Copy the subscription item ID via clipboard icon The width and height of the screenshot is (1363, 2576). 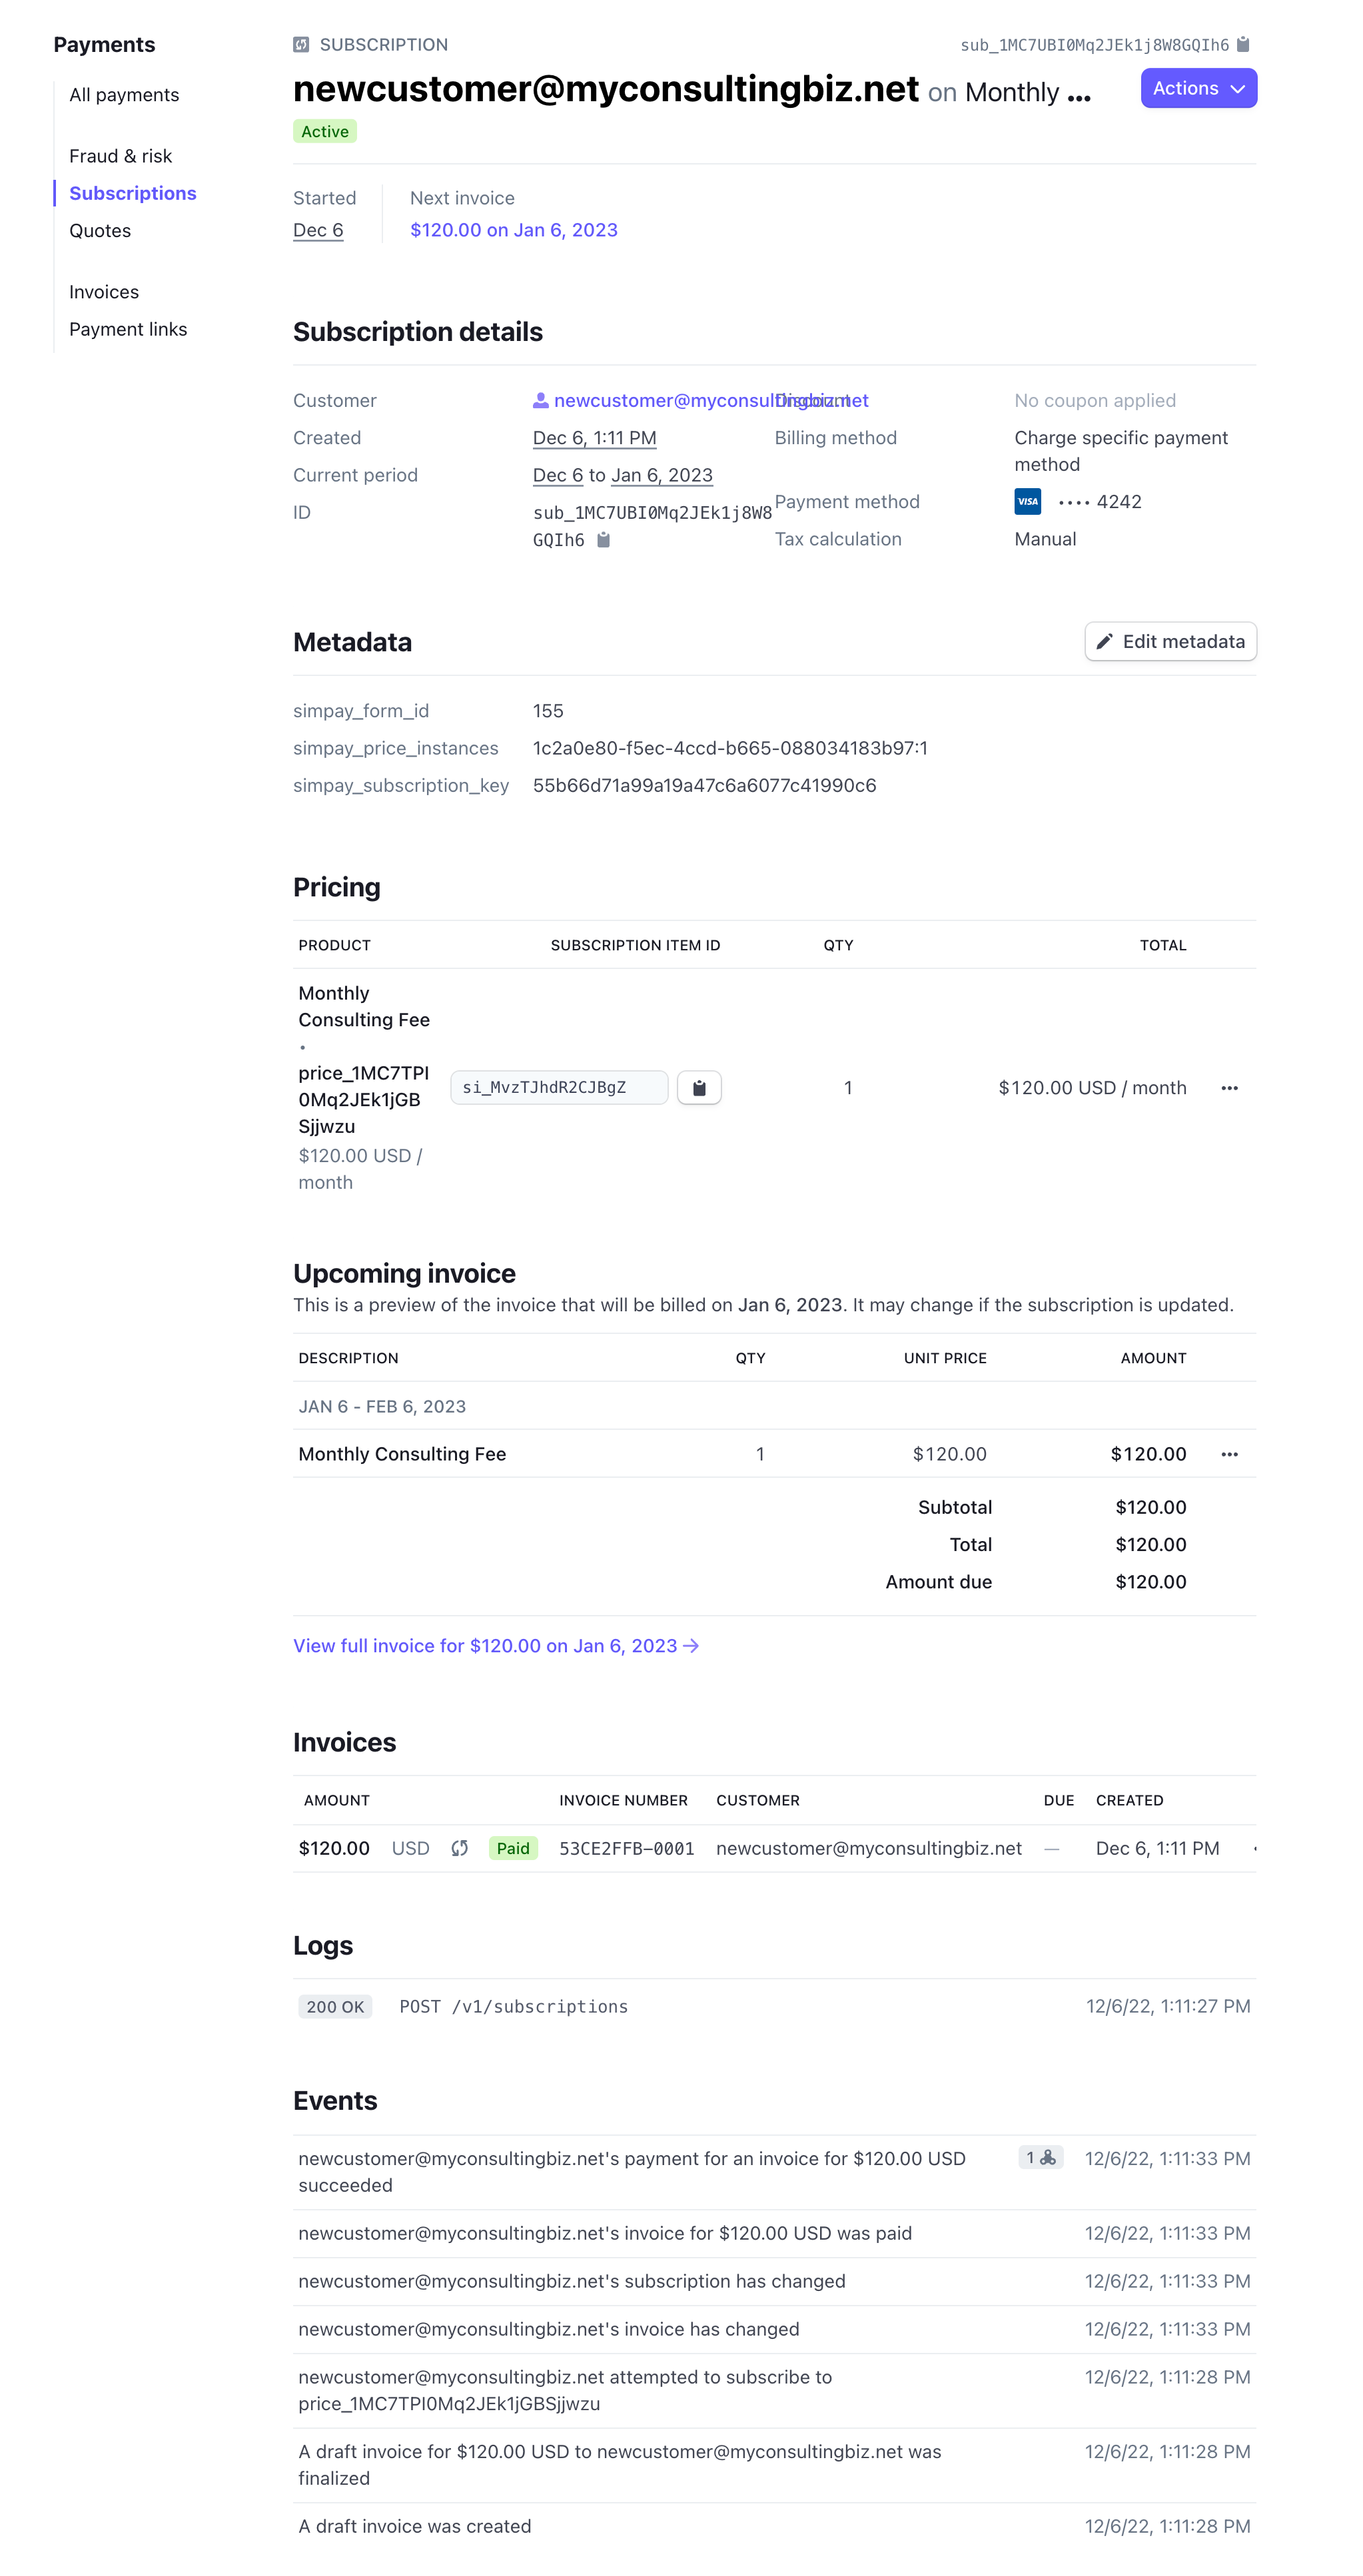coord(699,1087)
